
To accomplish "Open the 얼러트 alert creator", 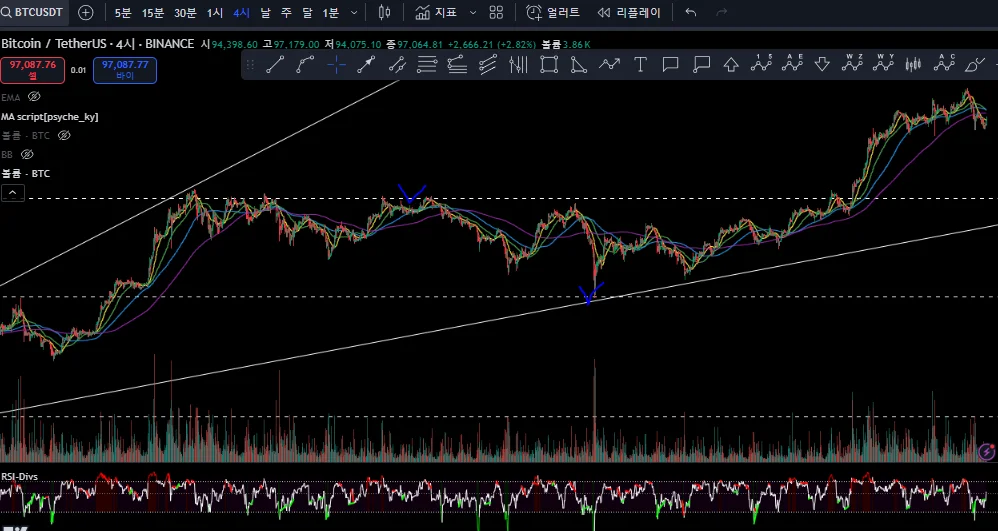I will pos(553,13).
